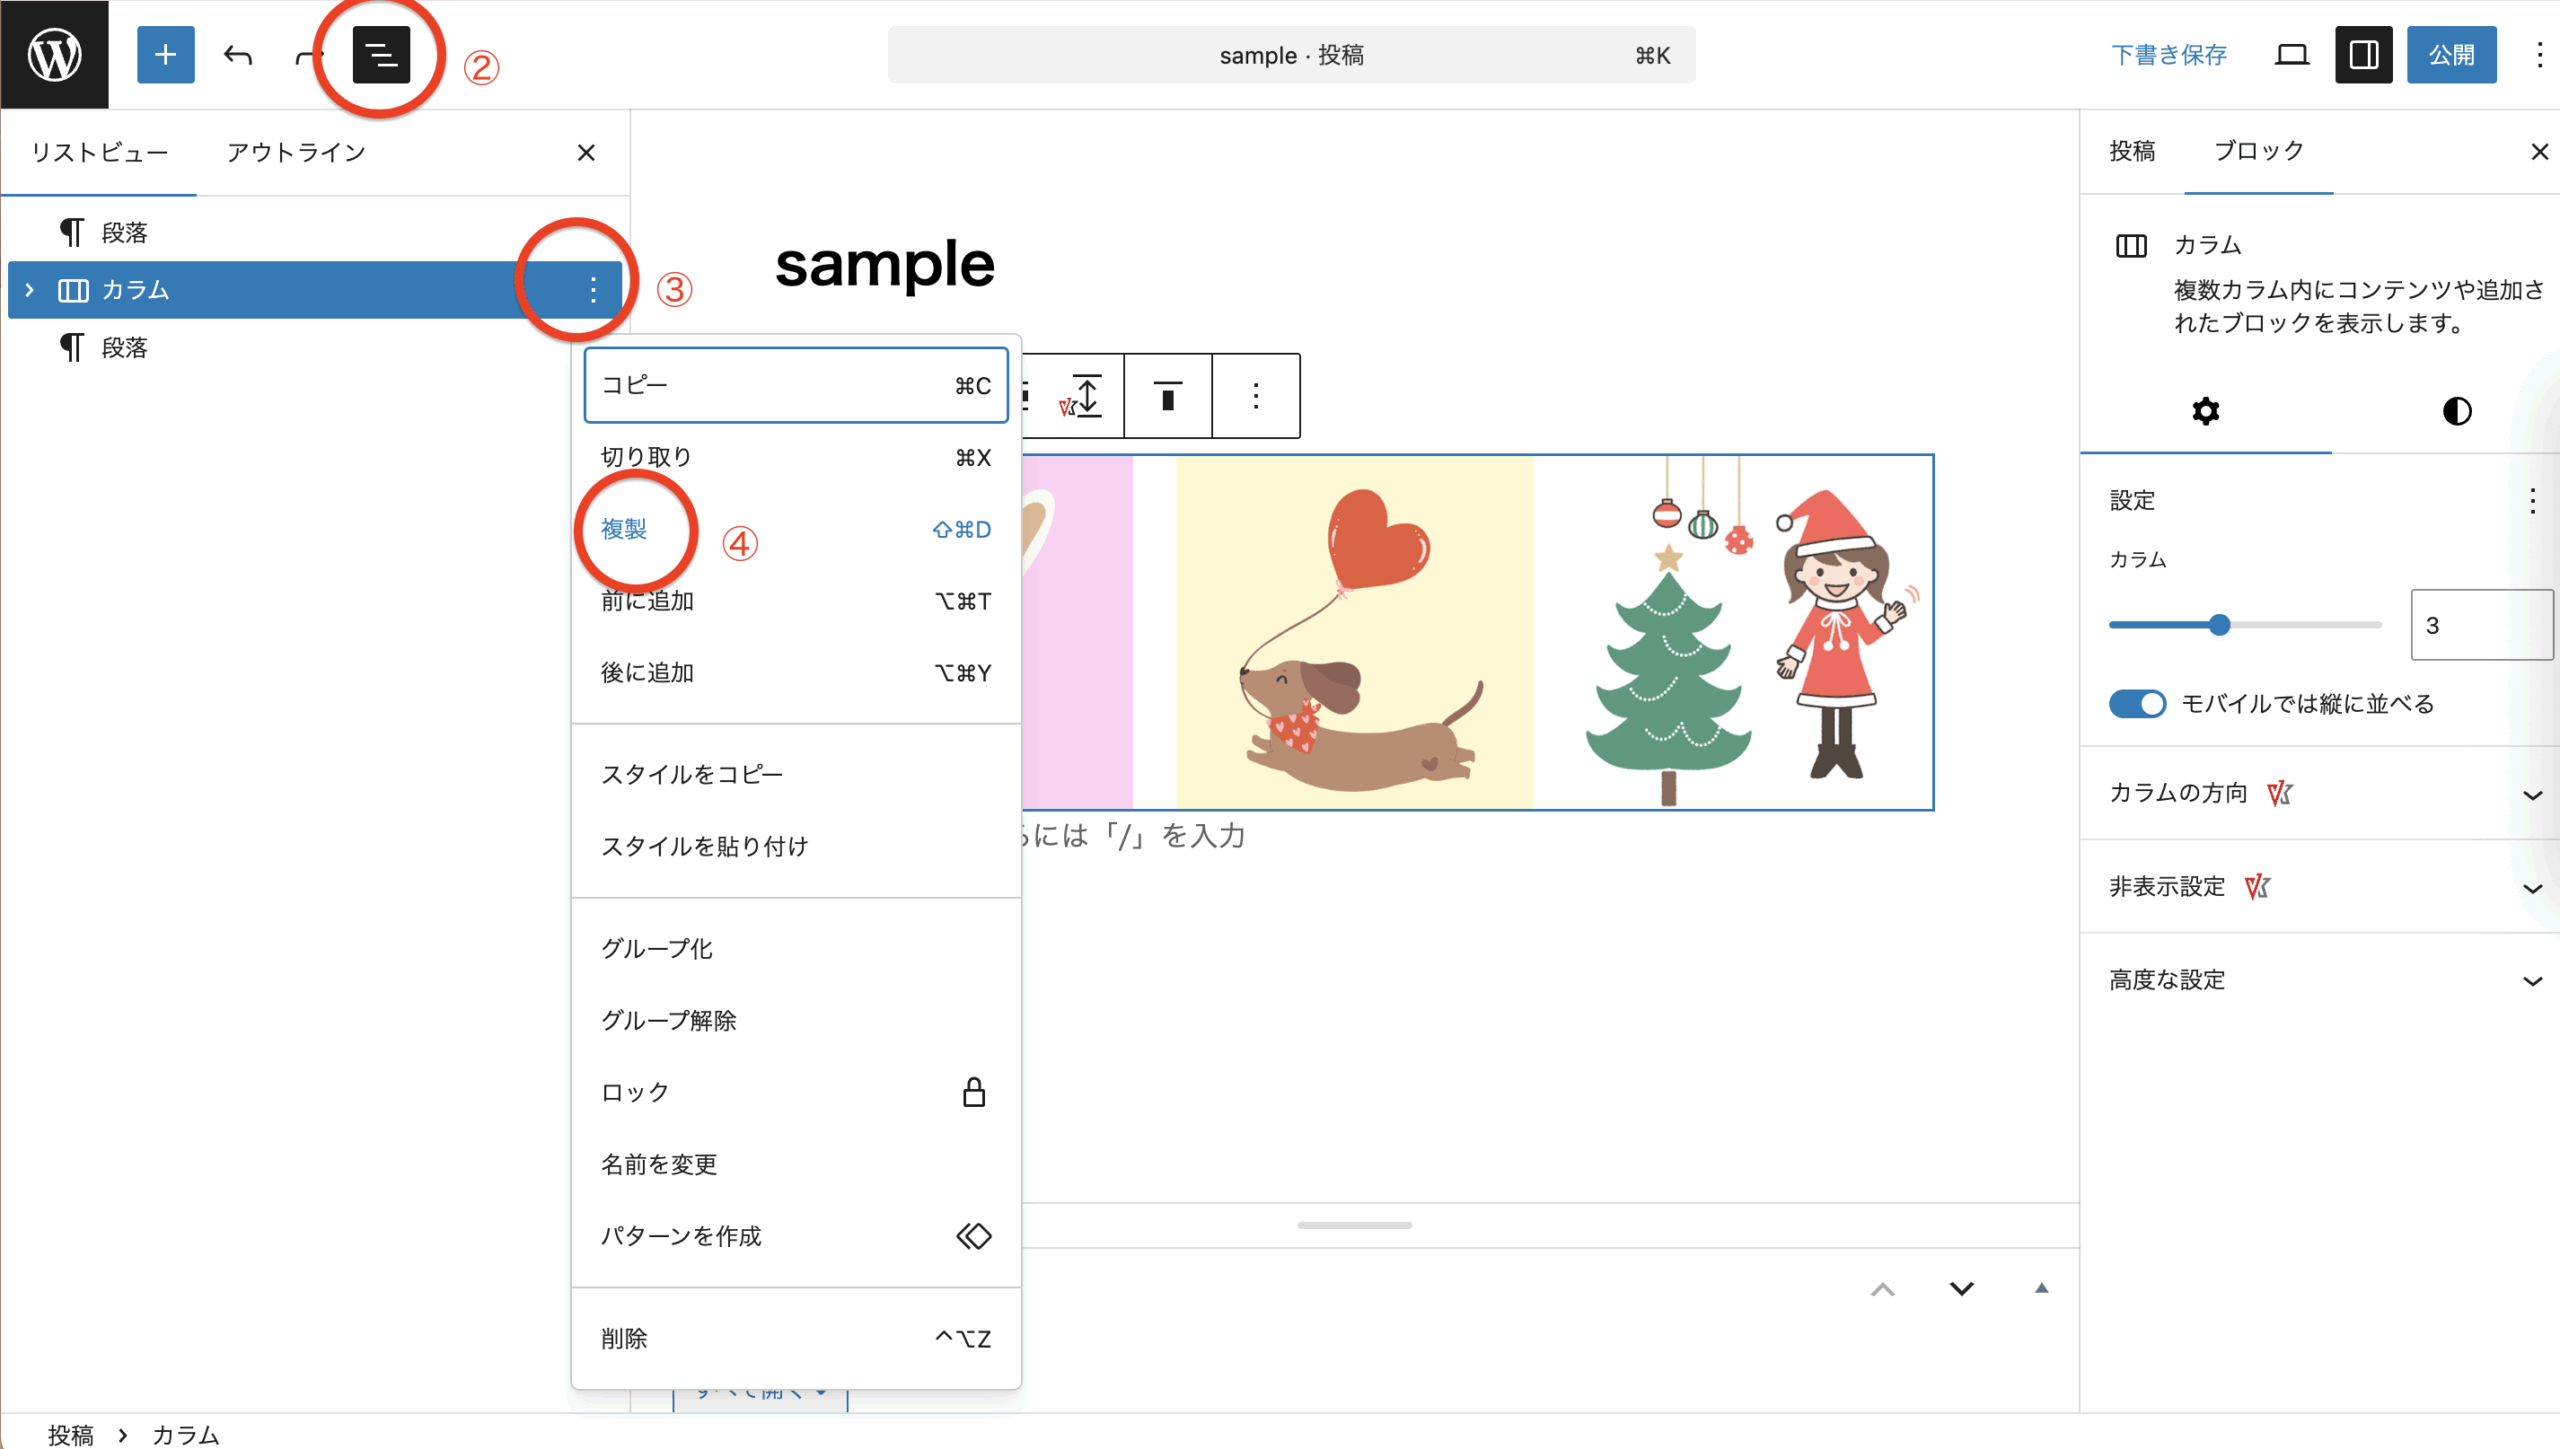
Task: Click the align top toolbar icon
Action: (x=1167, y=396)
